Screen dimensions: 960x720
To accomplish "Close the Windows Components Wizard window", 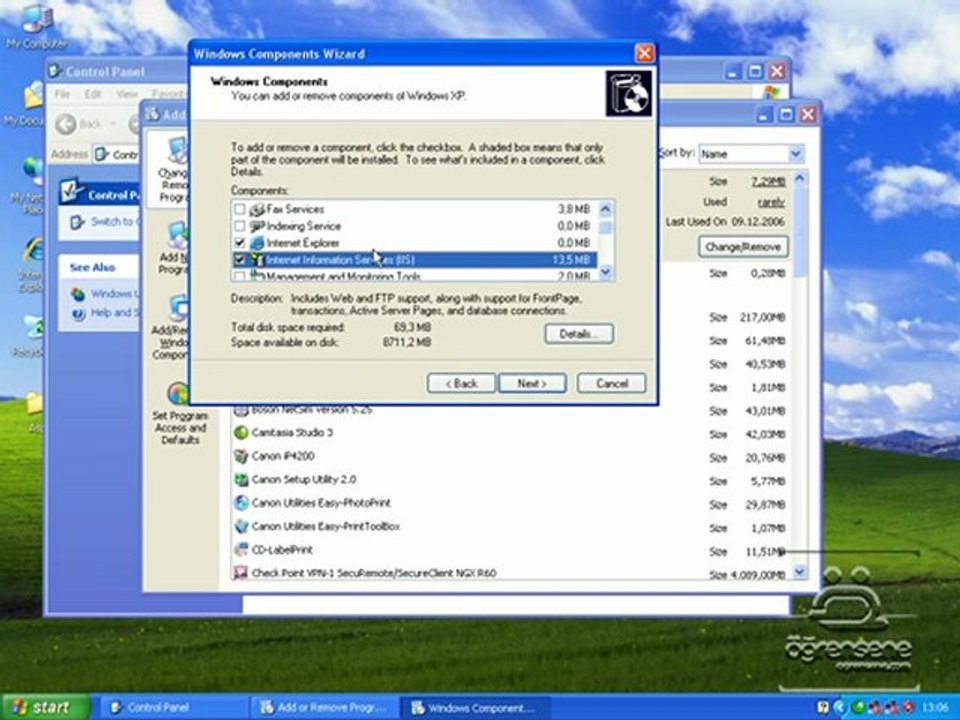I will pyautogui.click(x=644, y=53).
